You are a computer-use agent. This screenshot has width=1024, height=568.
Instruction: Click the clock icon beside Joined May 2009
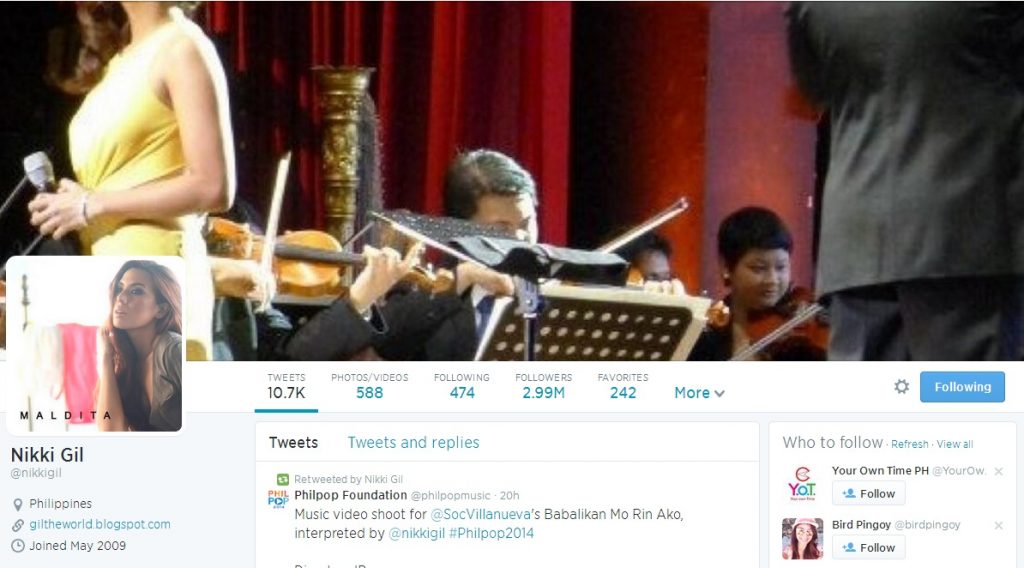(18, 546)
